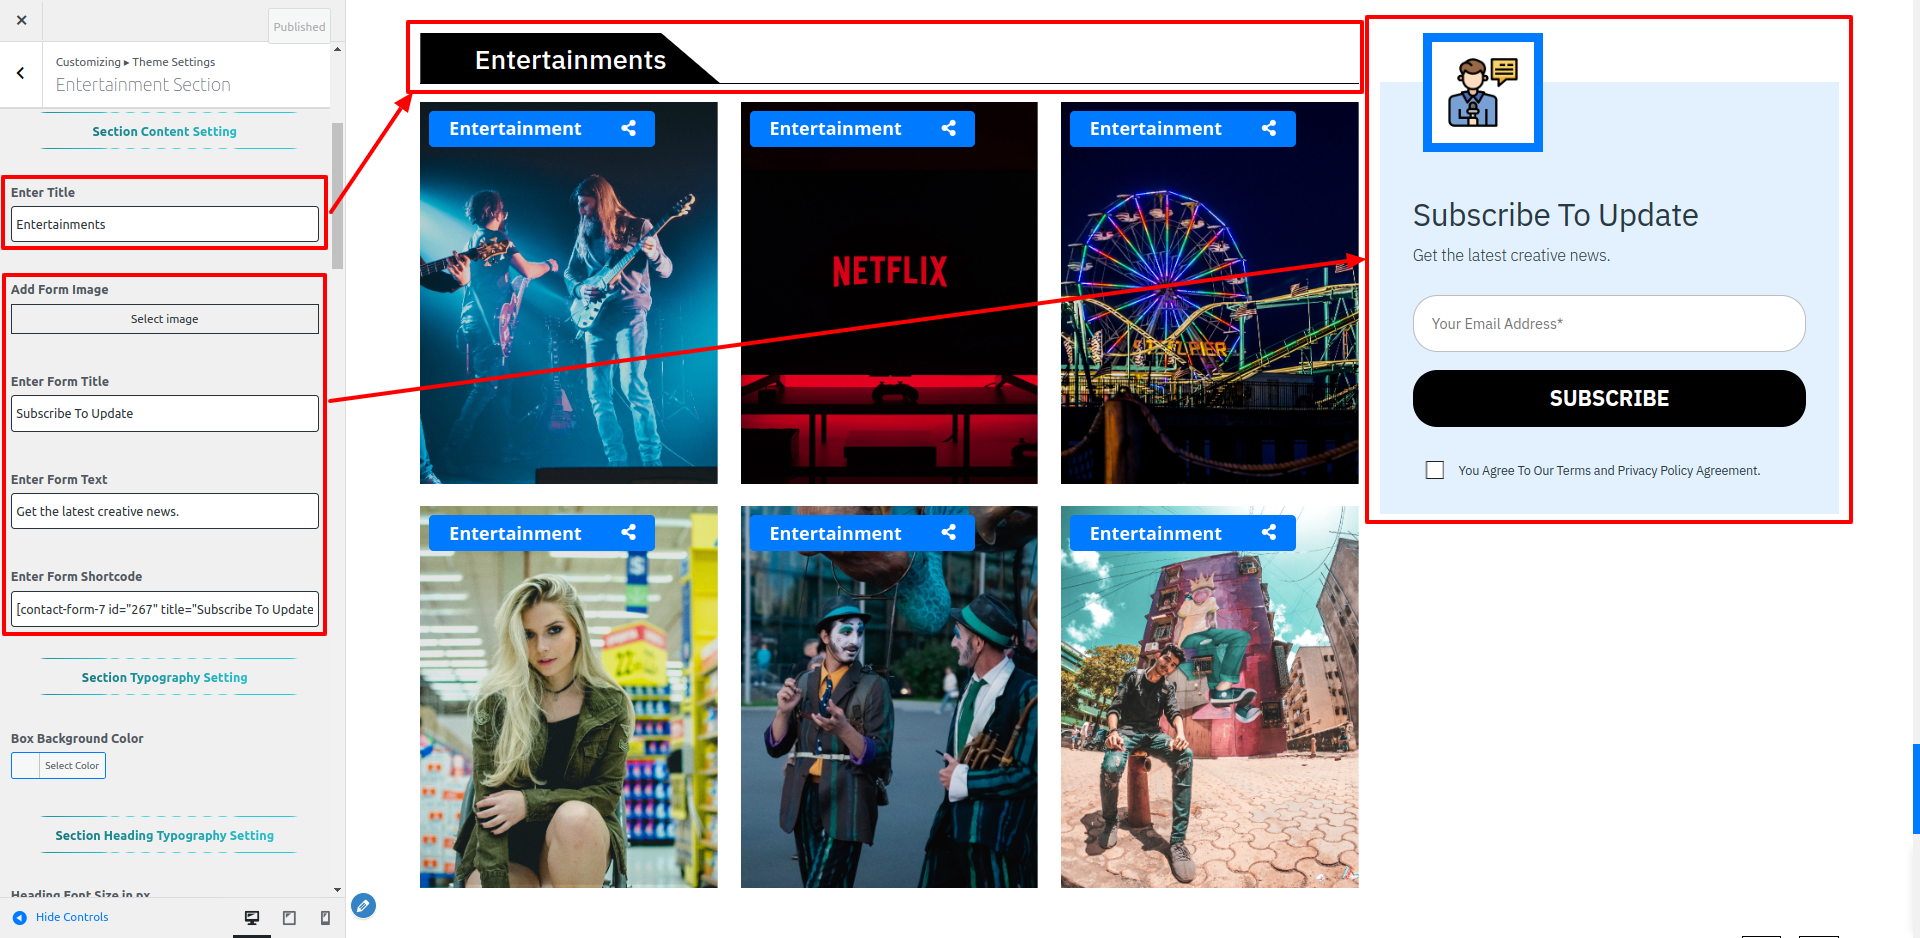1920x938 pixels.
Task: Click the sidebar scrollbar thumb
Action: [338, 196]
